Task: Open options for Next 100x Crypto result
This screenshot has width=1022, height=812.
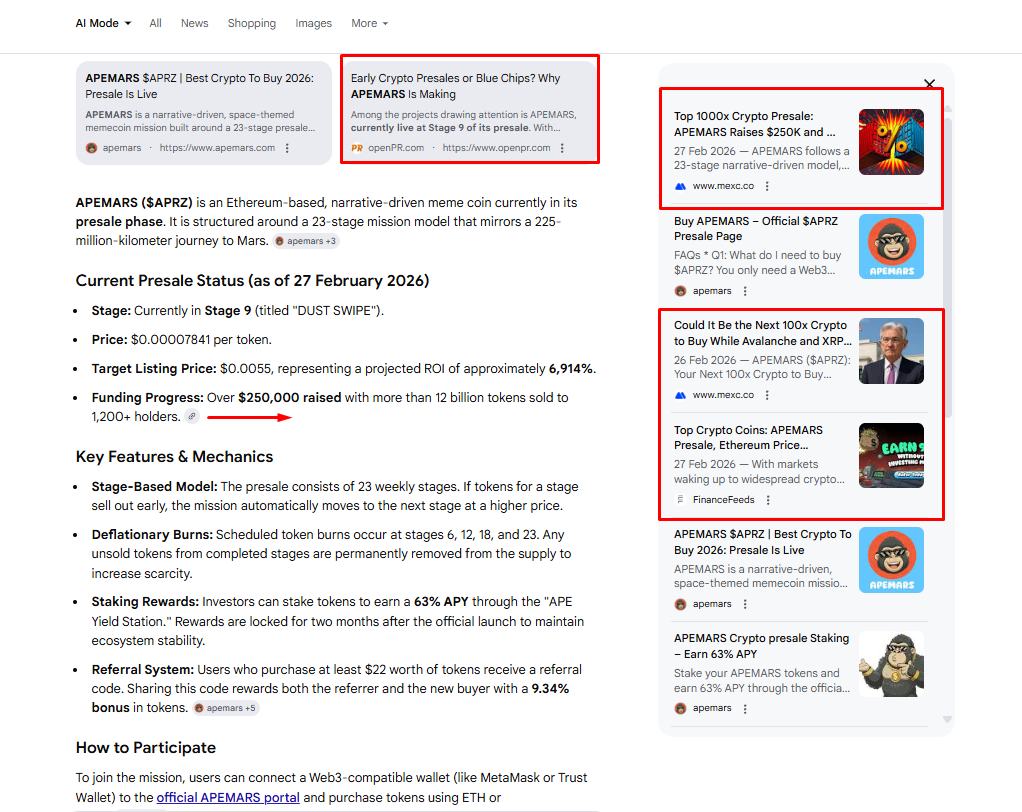Action: pos(767,395)
